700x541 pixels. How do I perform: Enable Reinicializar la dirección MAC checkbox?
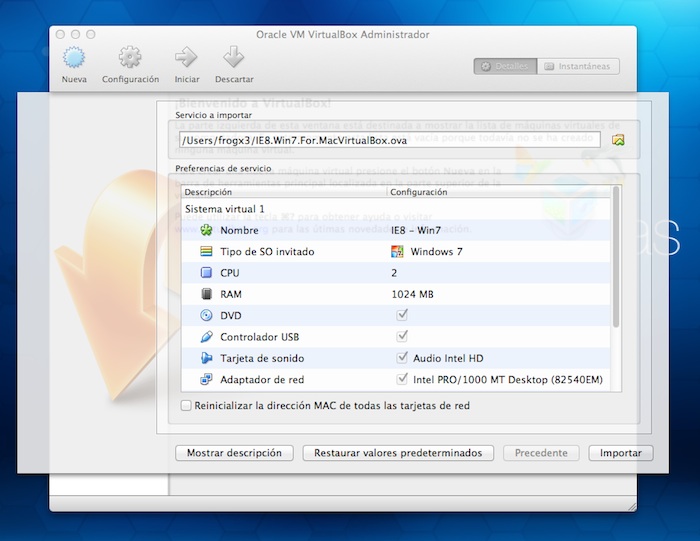tap(186, 406)
